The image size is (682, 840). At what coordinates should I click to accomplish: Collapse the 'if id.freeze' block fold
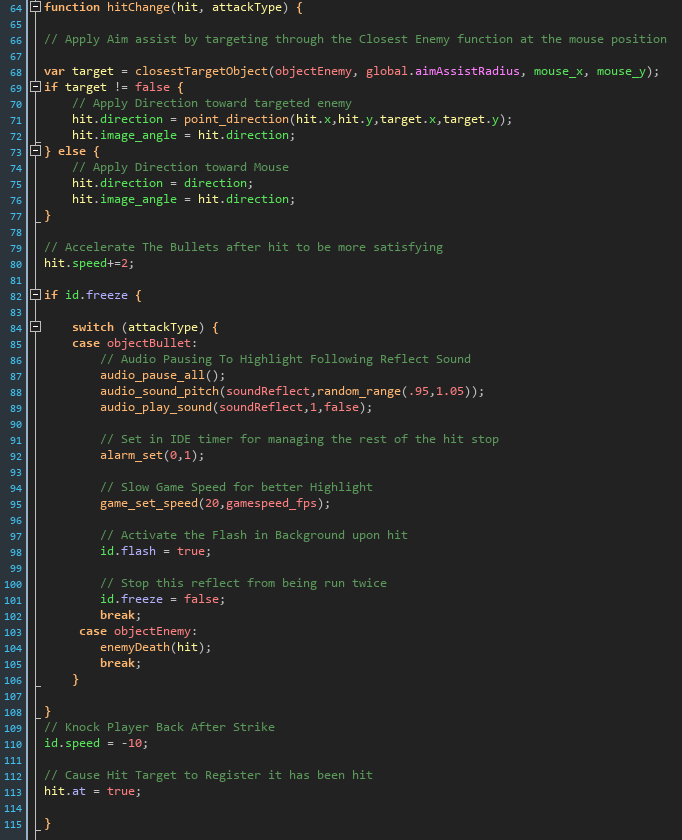click(35, 295)
